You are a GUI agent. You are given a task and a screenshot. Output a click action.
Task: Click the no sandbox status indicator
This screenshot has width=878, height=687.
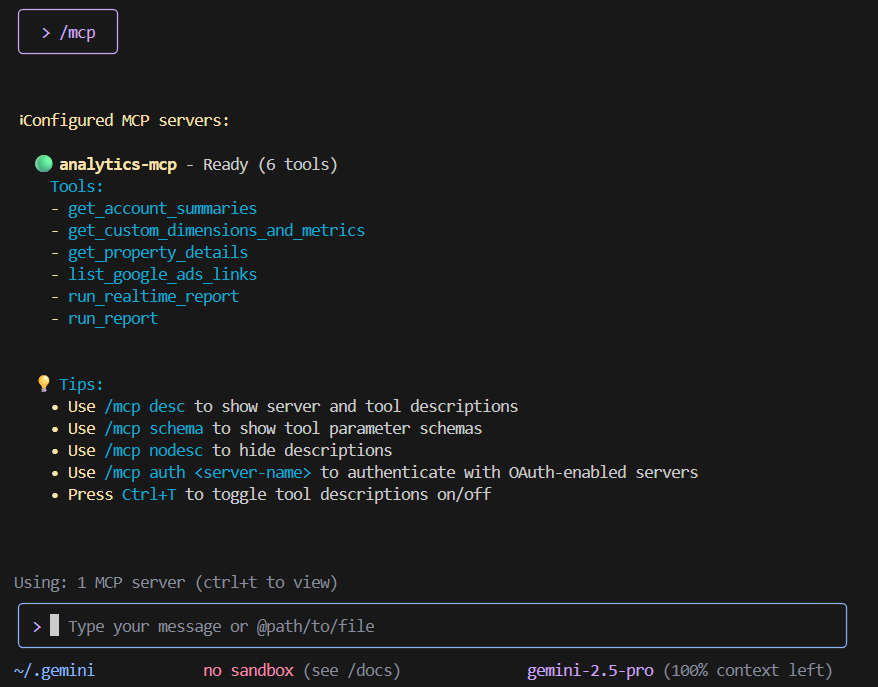point(248,670)
